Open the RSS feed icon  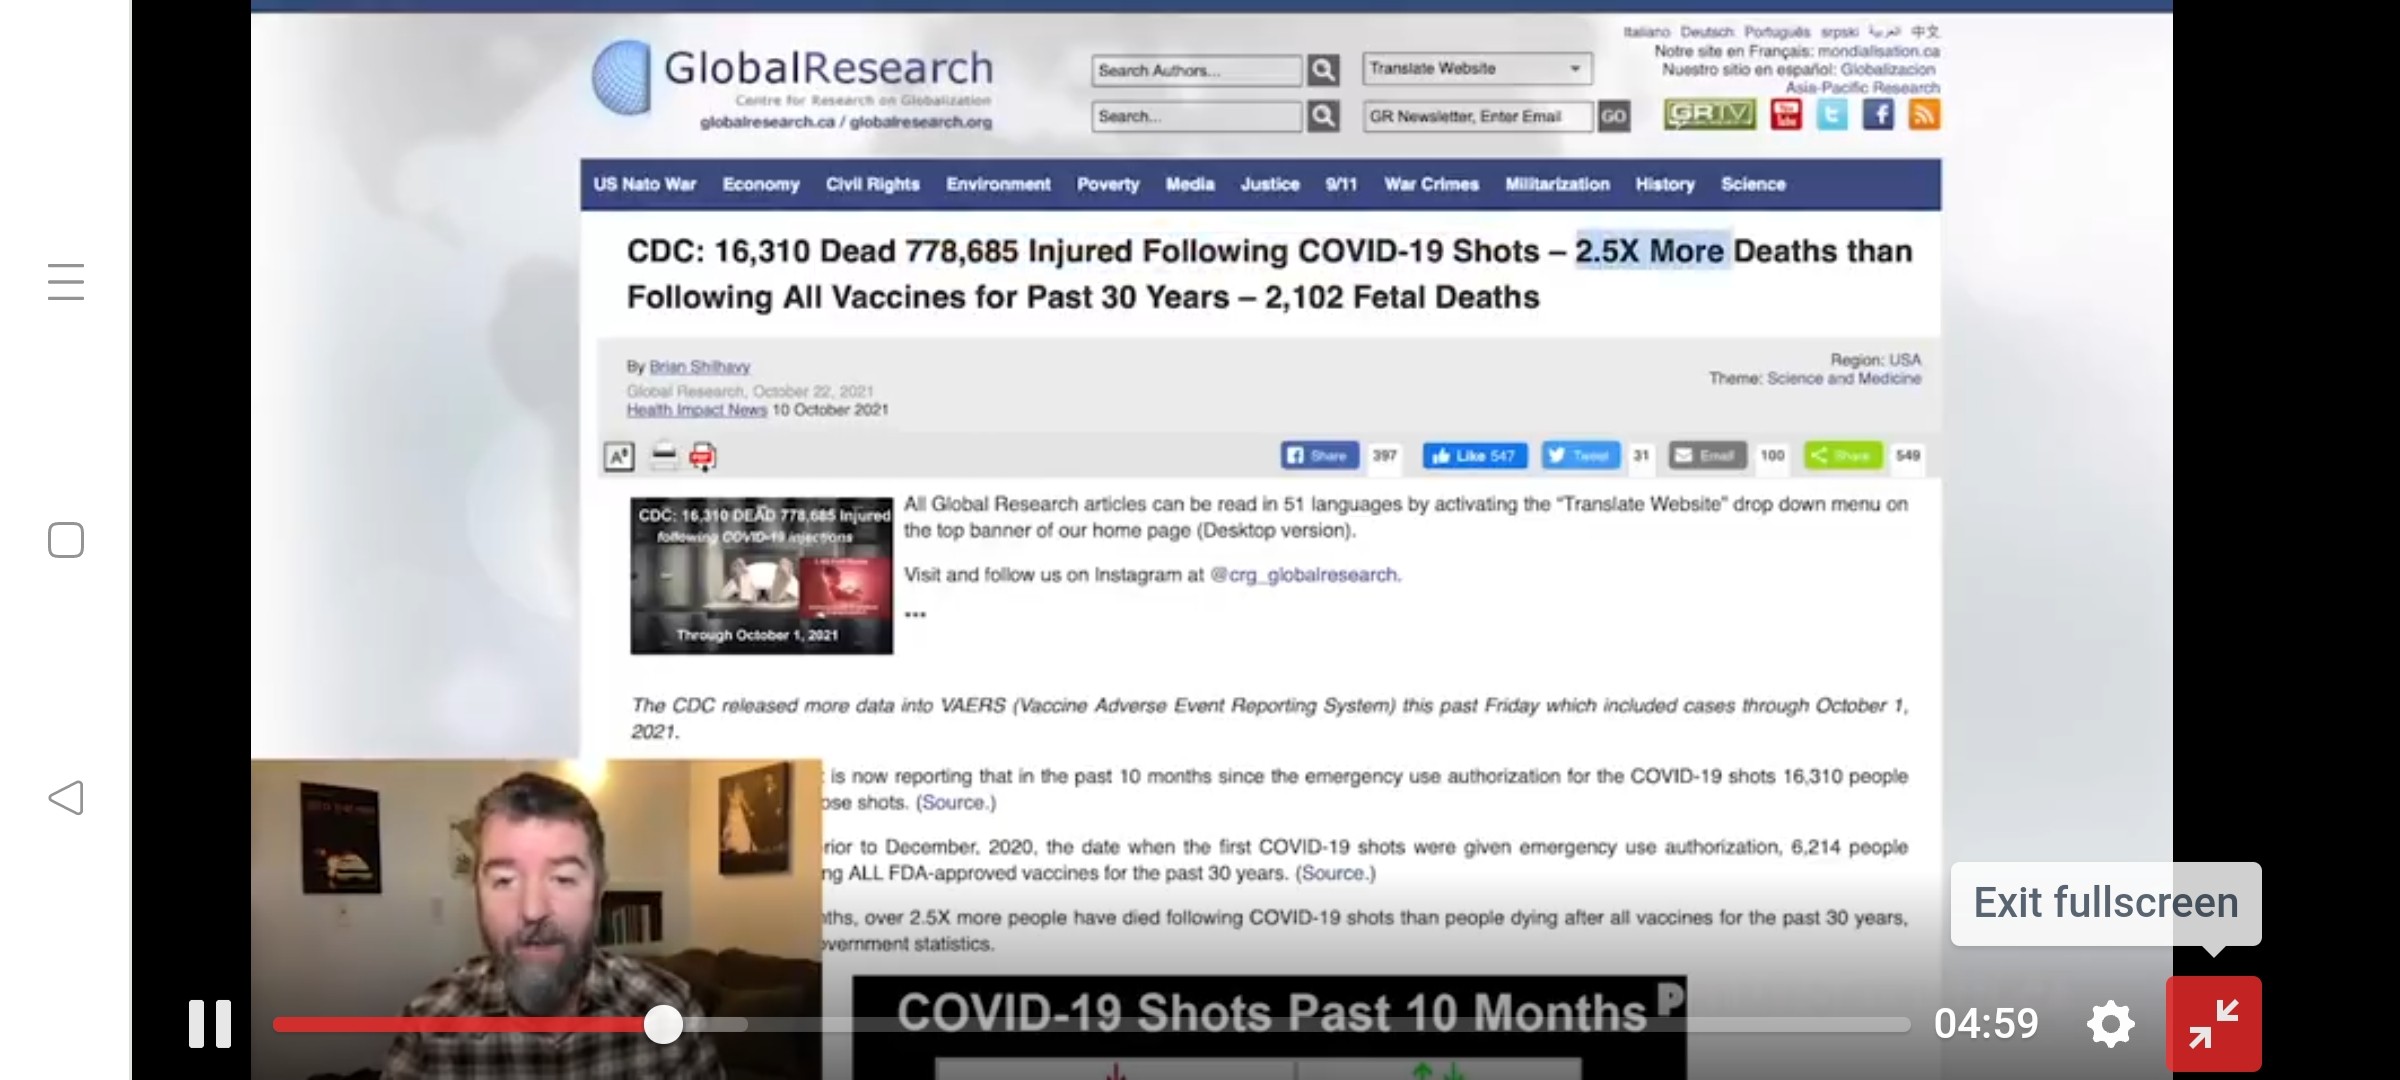click(x=1924, y=114)
